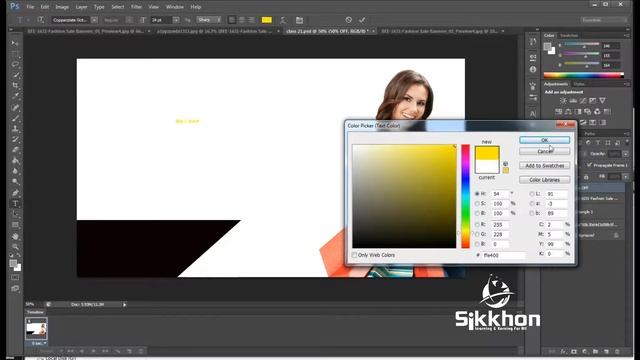Click the H value input field
Image resolution: width=640 pixels, height=360 pixels.
(x=500, y=194)
